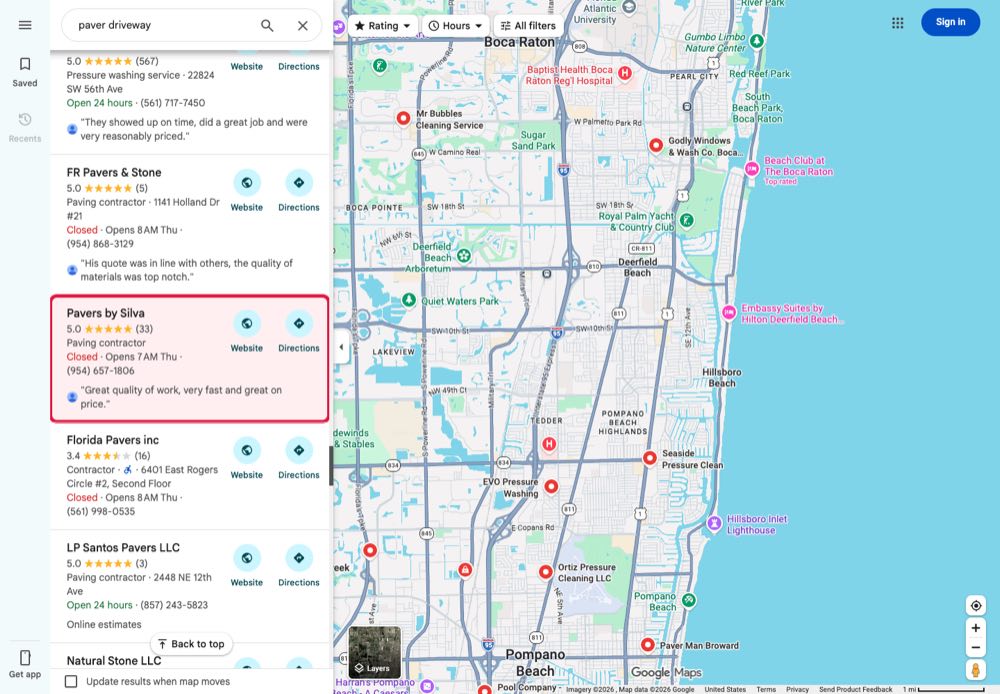Open the Natural Stone LLC listing title
This screenshot has height=694, width=1000.
tap(114, 661)
